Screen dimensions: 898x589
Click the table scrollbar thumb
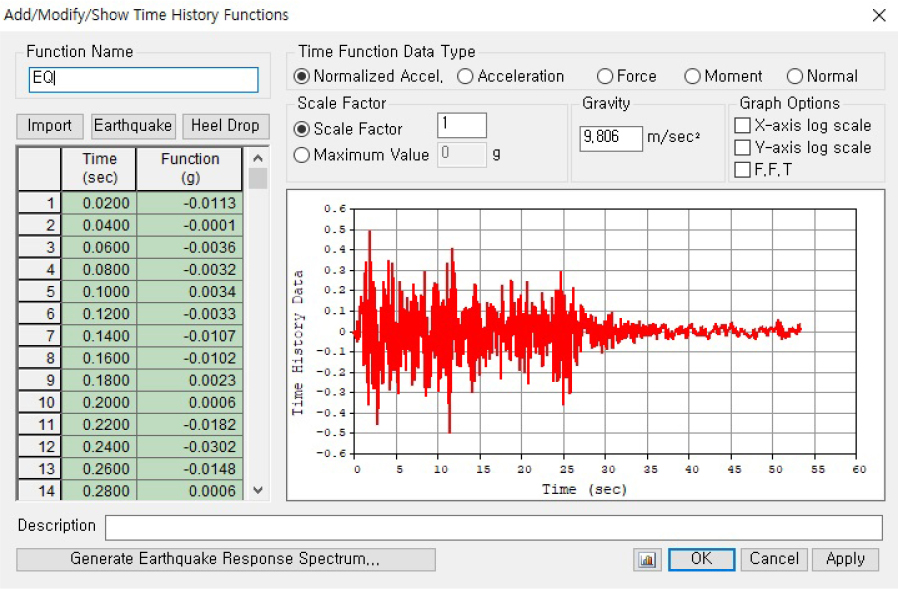[258, 178]
